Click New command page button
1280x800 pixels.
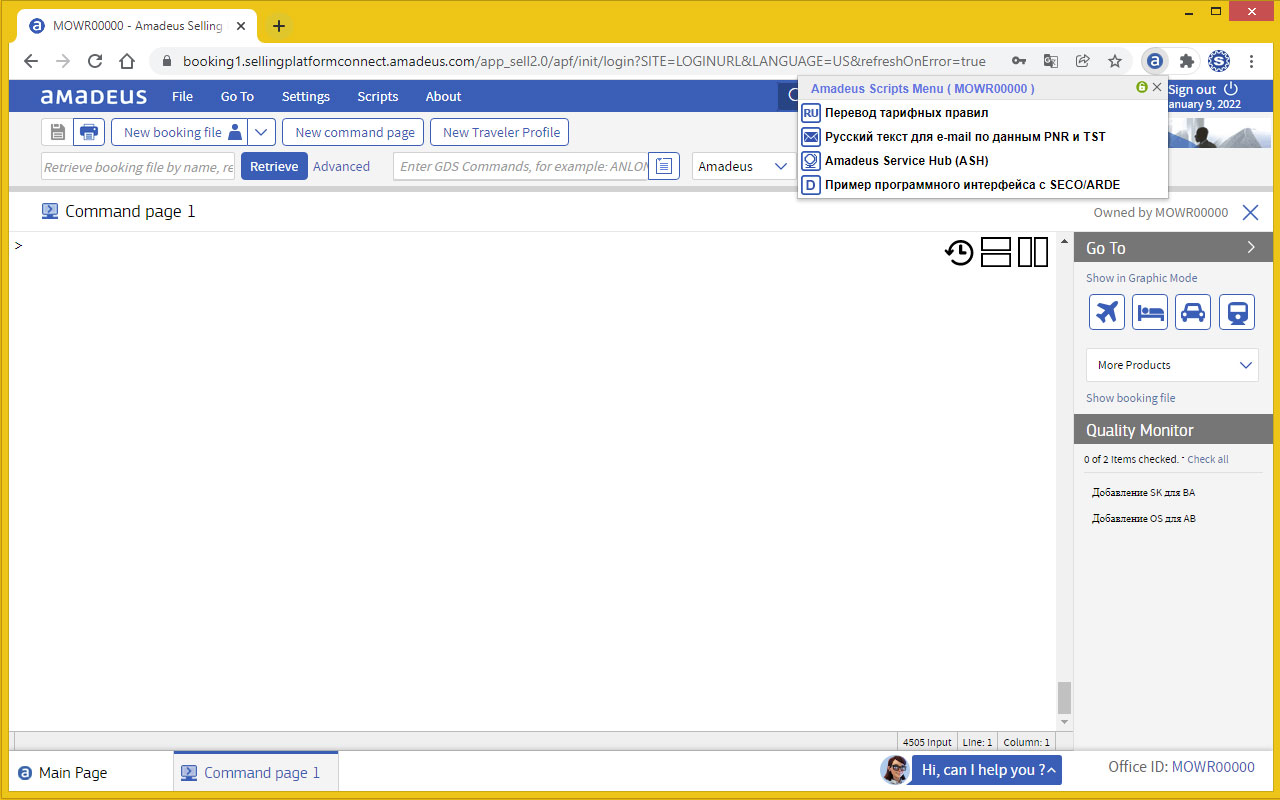354,132
